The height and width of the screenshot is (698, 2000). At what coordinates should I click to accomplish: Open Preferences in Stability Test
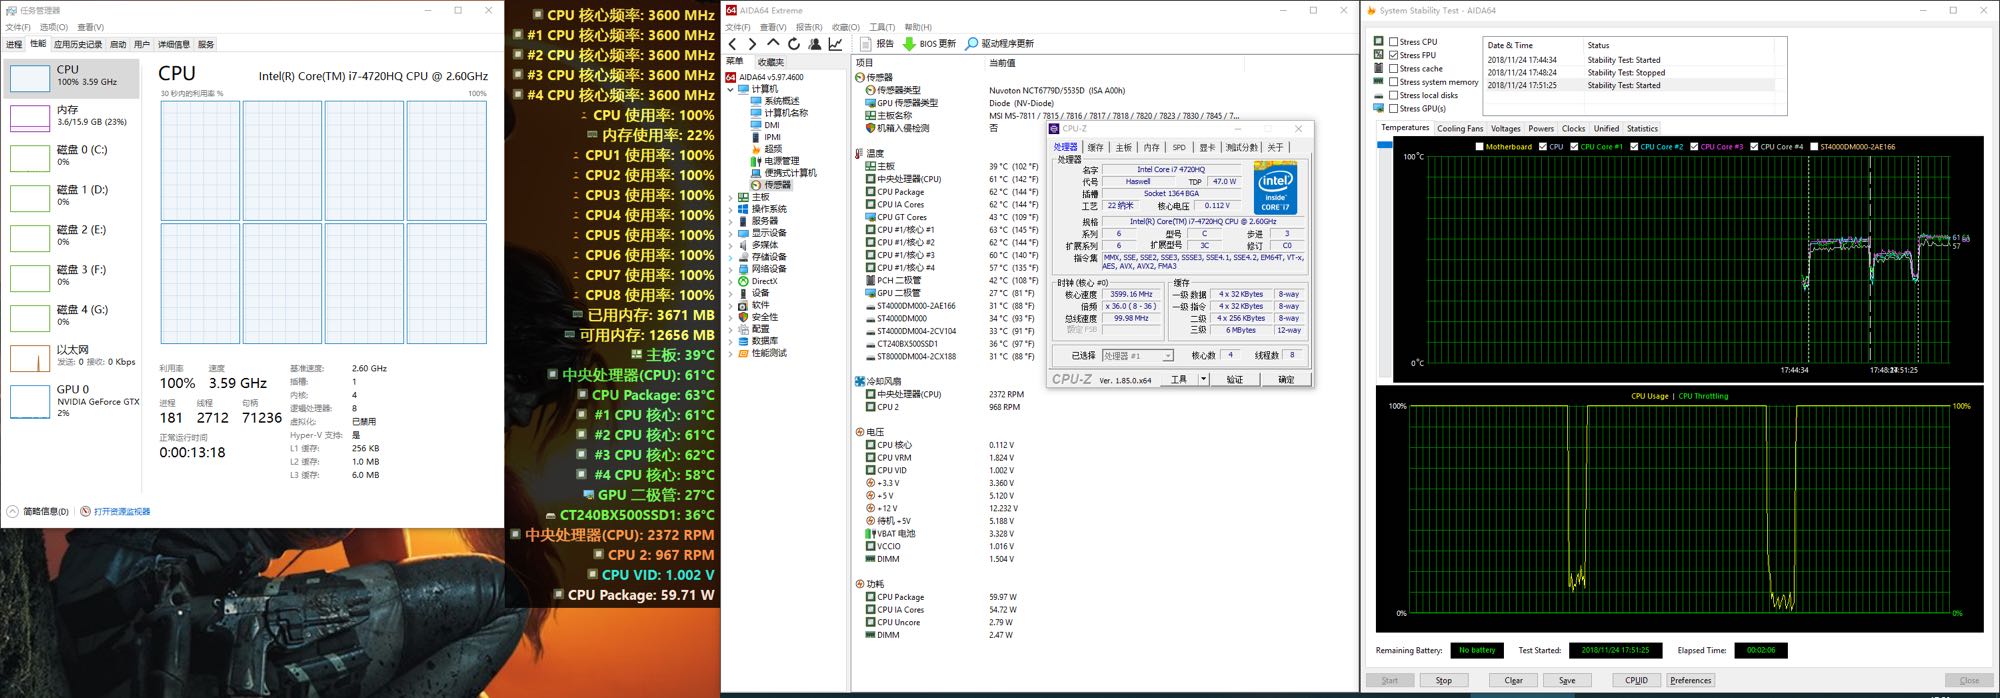click(x=1690, y=680)
